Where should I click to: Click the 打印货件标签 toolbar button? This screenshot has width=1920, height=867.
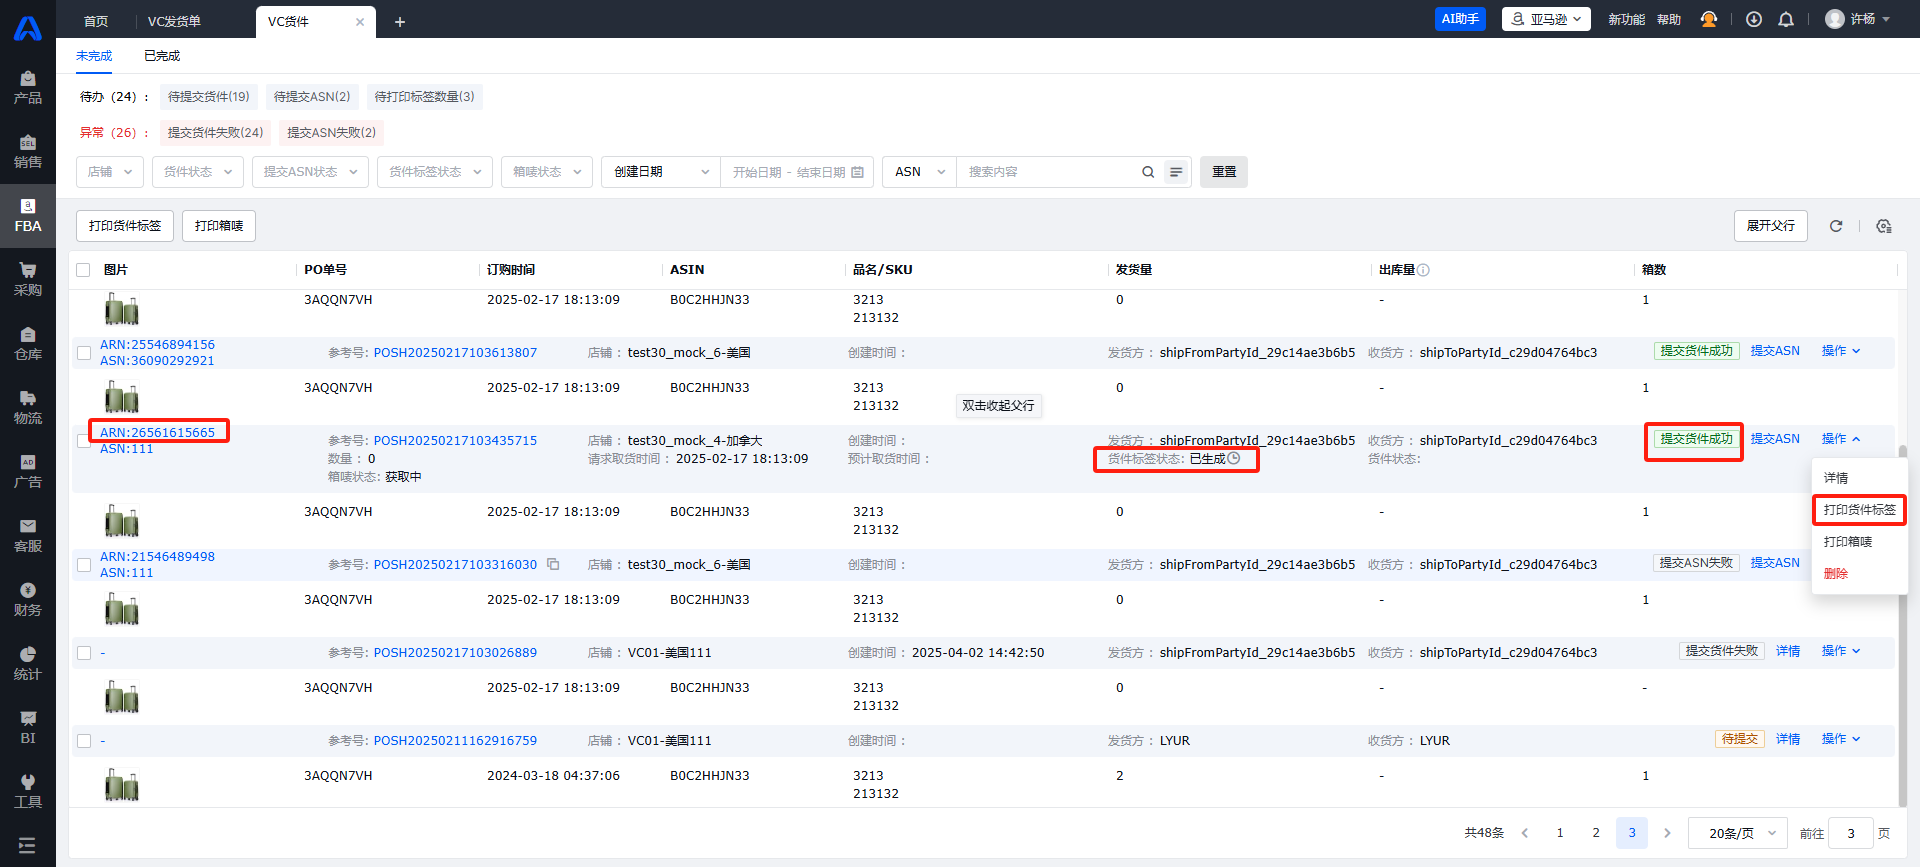pos(125,226)
